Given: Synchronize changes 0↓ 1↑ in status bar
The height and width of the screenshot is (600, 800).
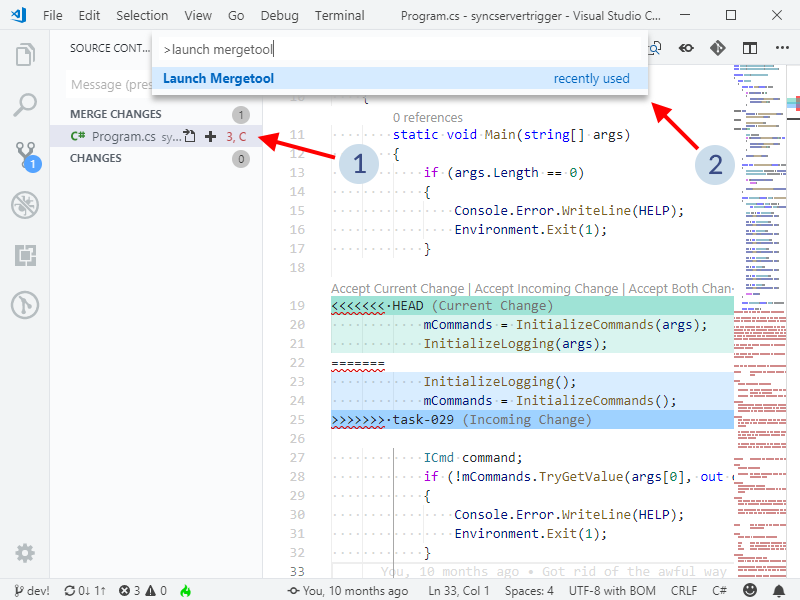Looking at the screenshot, I should click(85, 590).
